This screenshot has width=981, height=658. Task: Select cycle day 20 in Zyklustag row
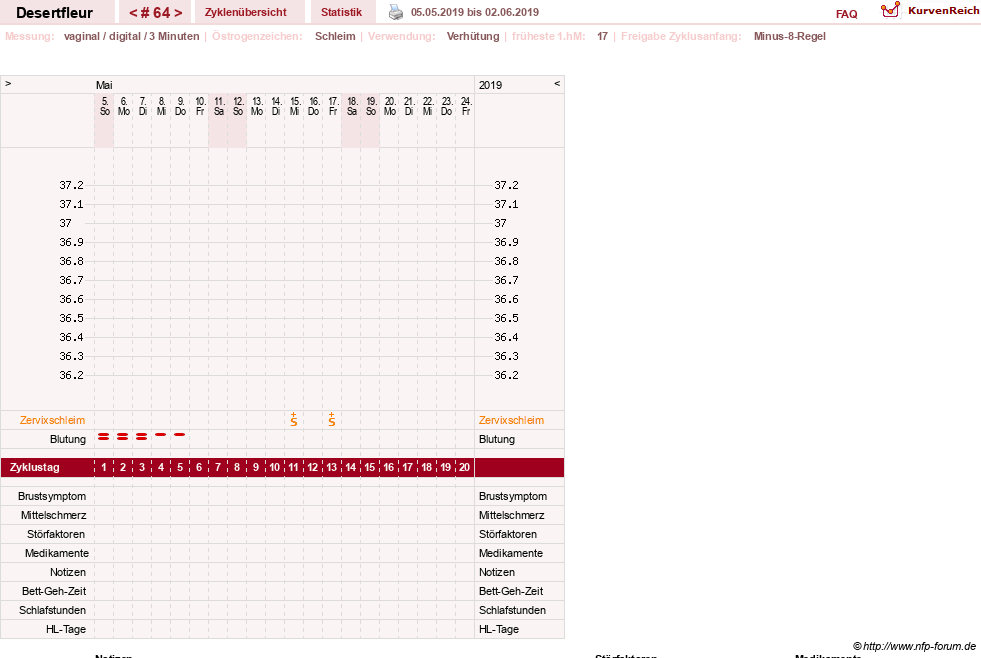(x=464, y=467)
